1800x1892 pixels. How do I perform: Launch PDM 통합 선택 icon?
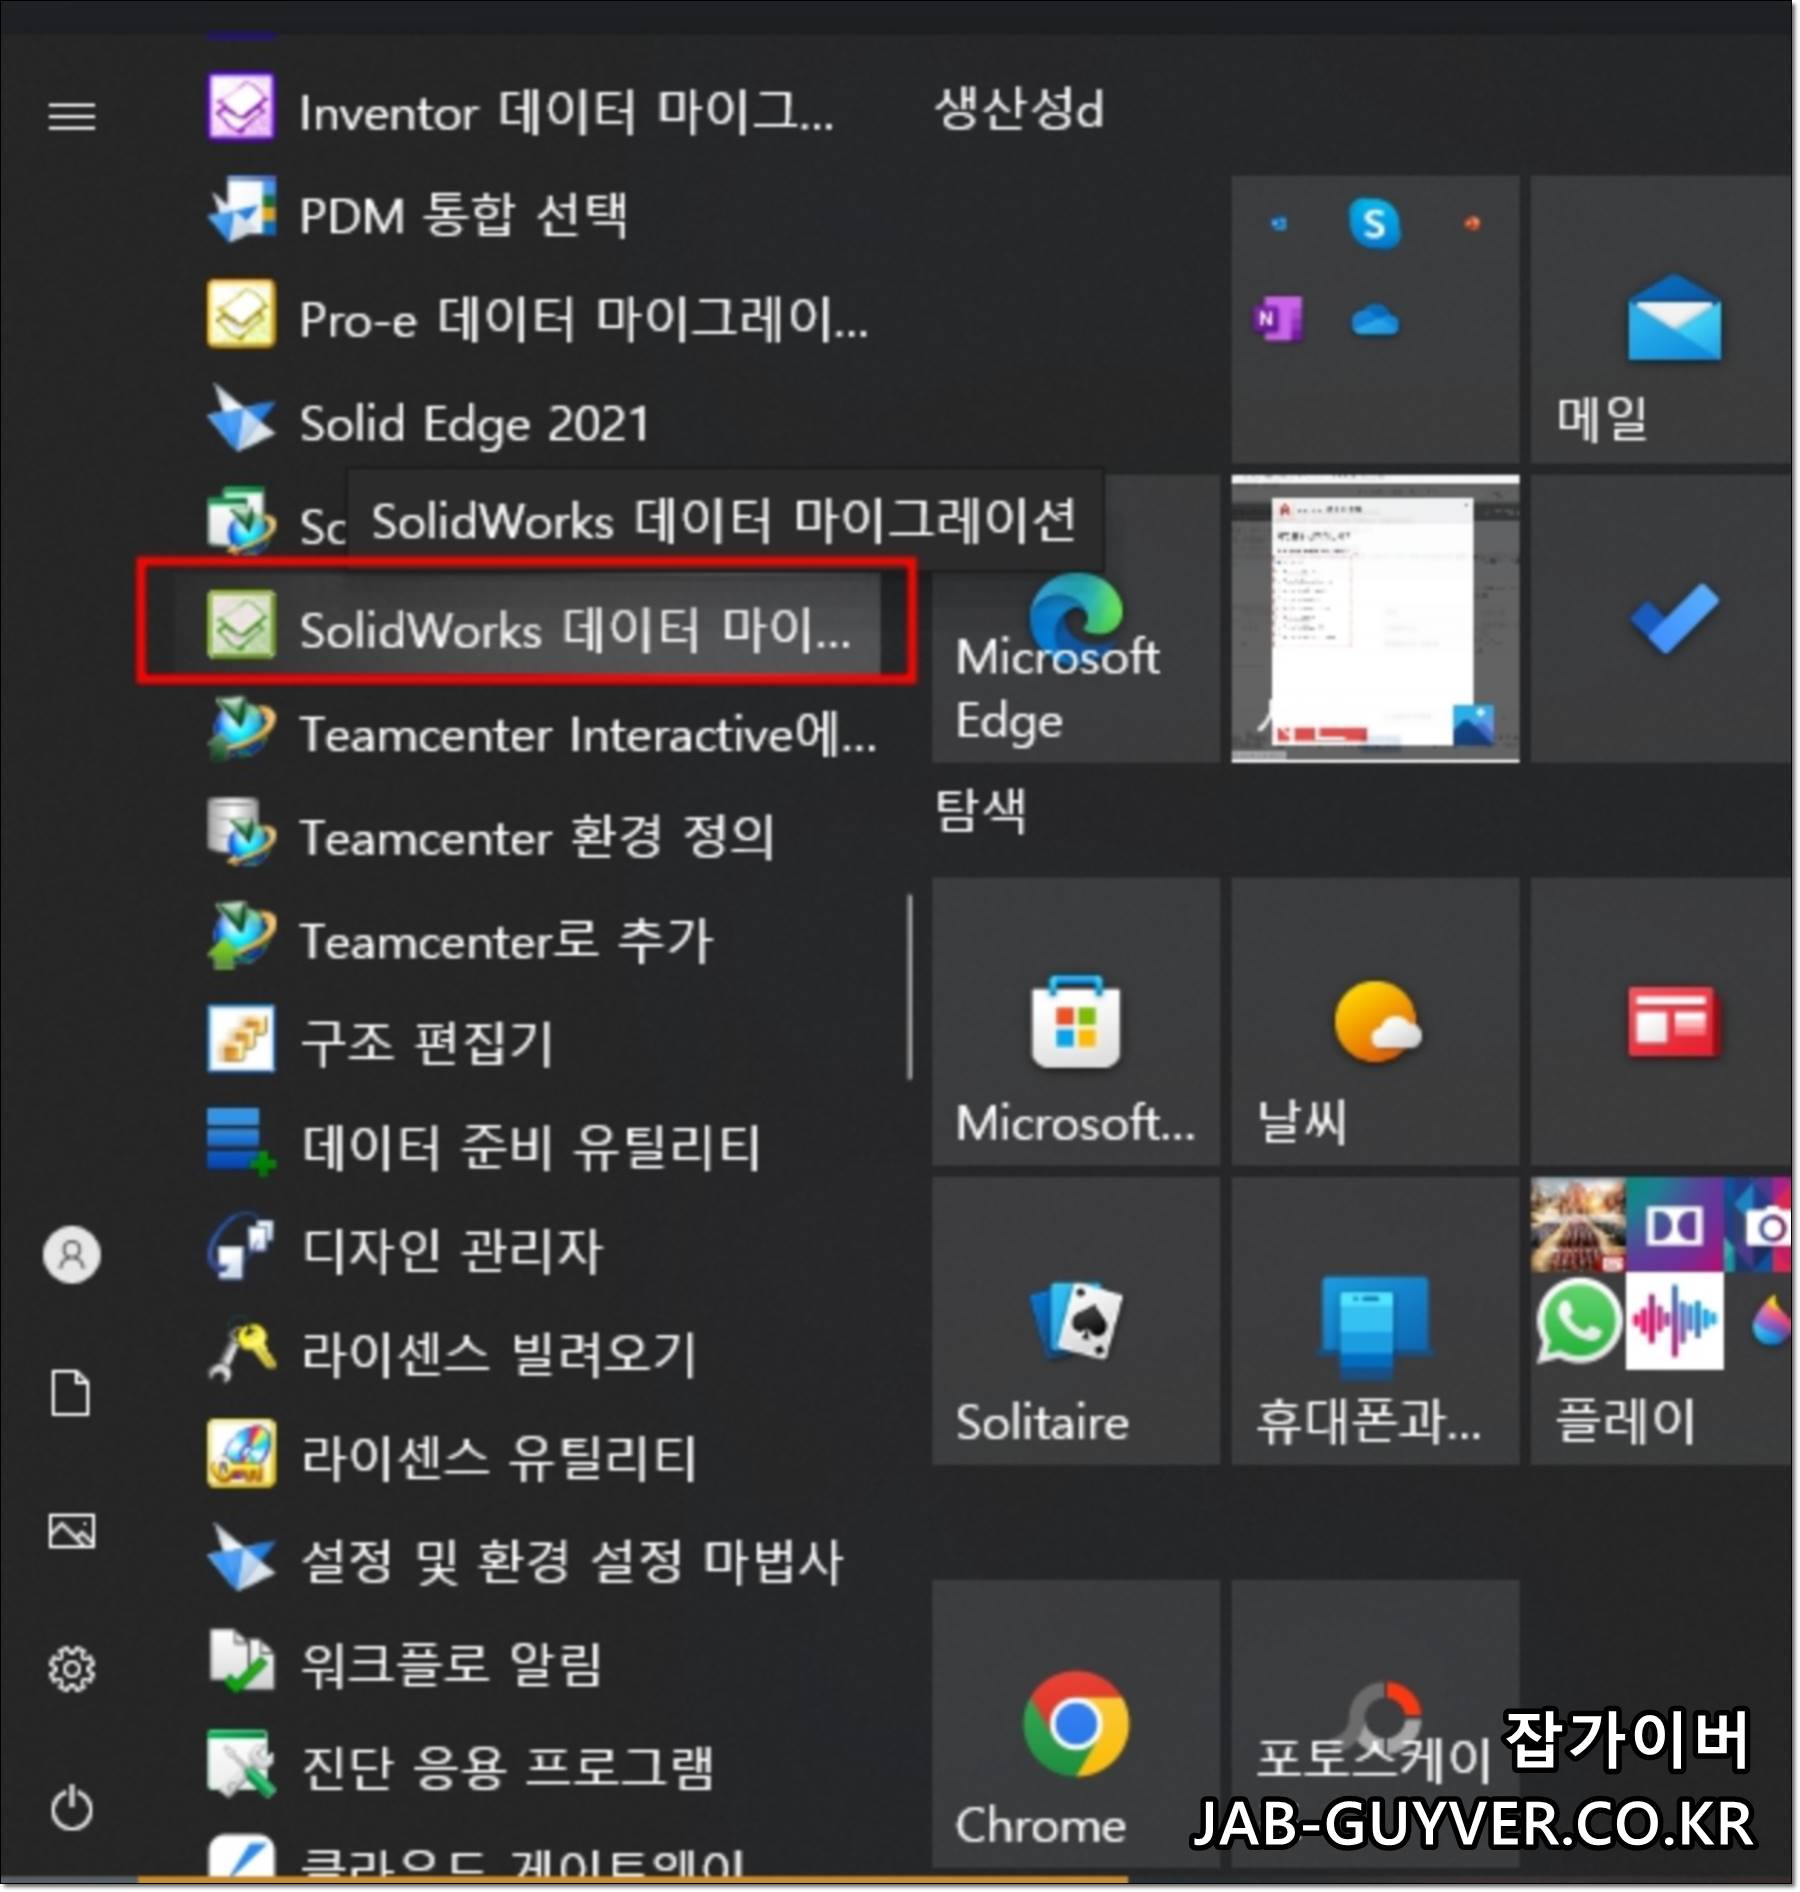tap(240, 211)
